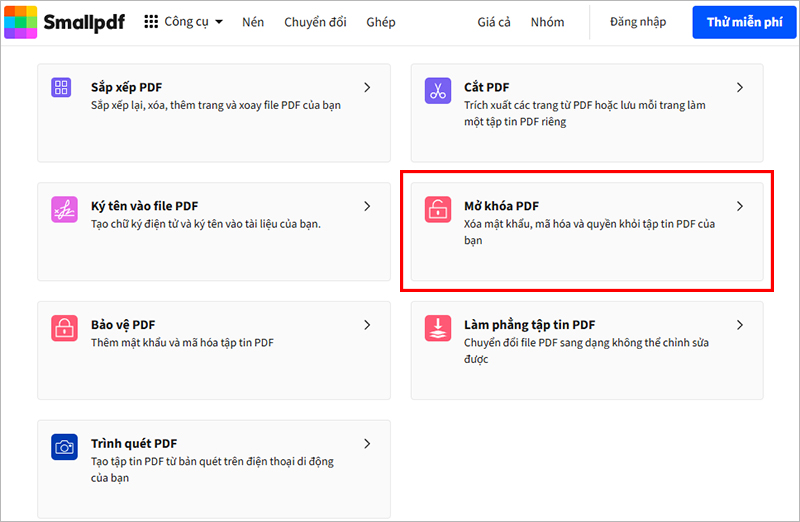This screenshot has height=522, width=800.
Task: Click the 'Thêm mật khẩu và mã hóa tập tin PDF' text
Action: click(x=182, y=343)
